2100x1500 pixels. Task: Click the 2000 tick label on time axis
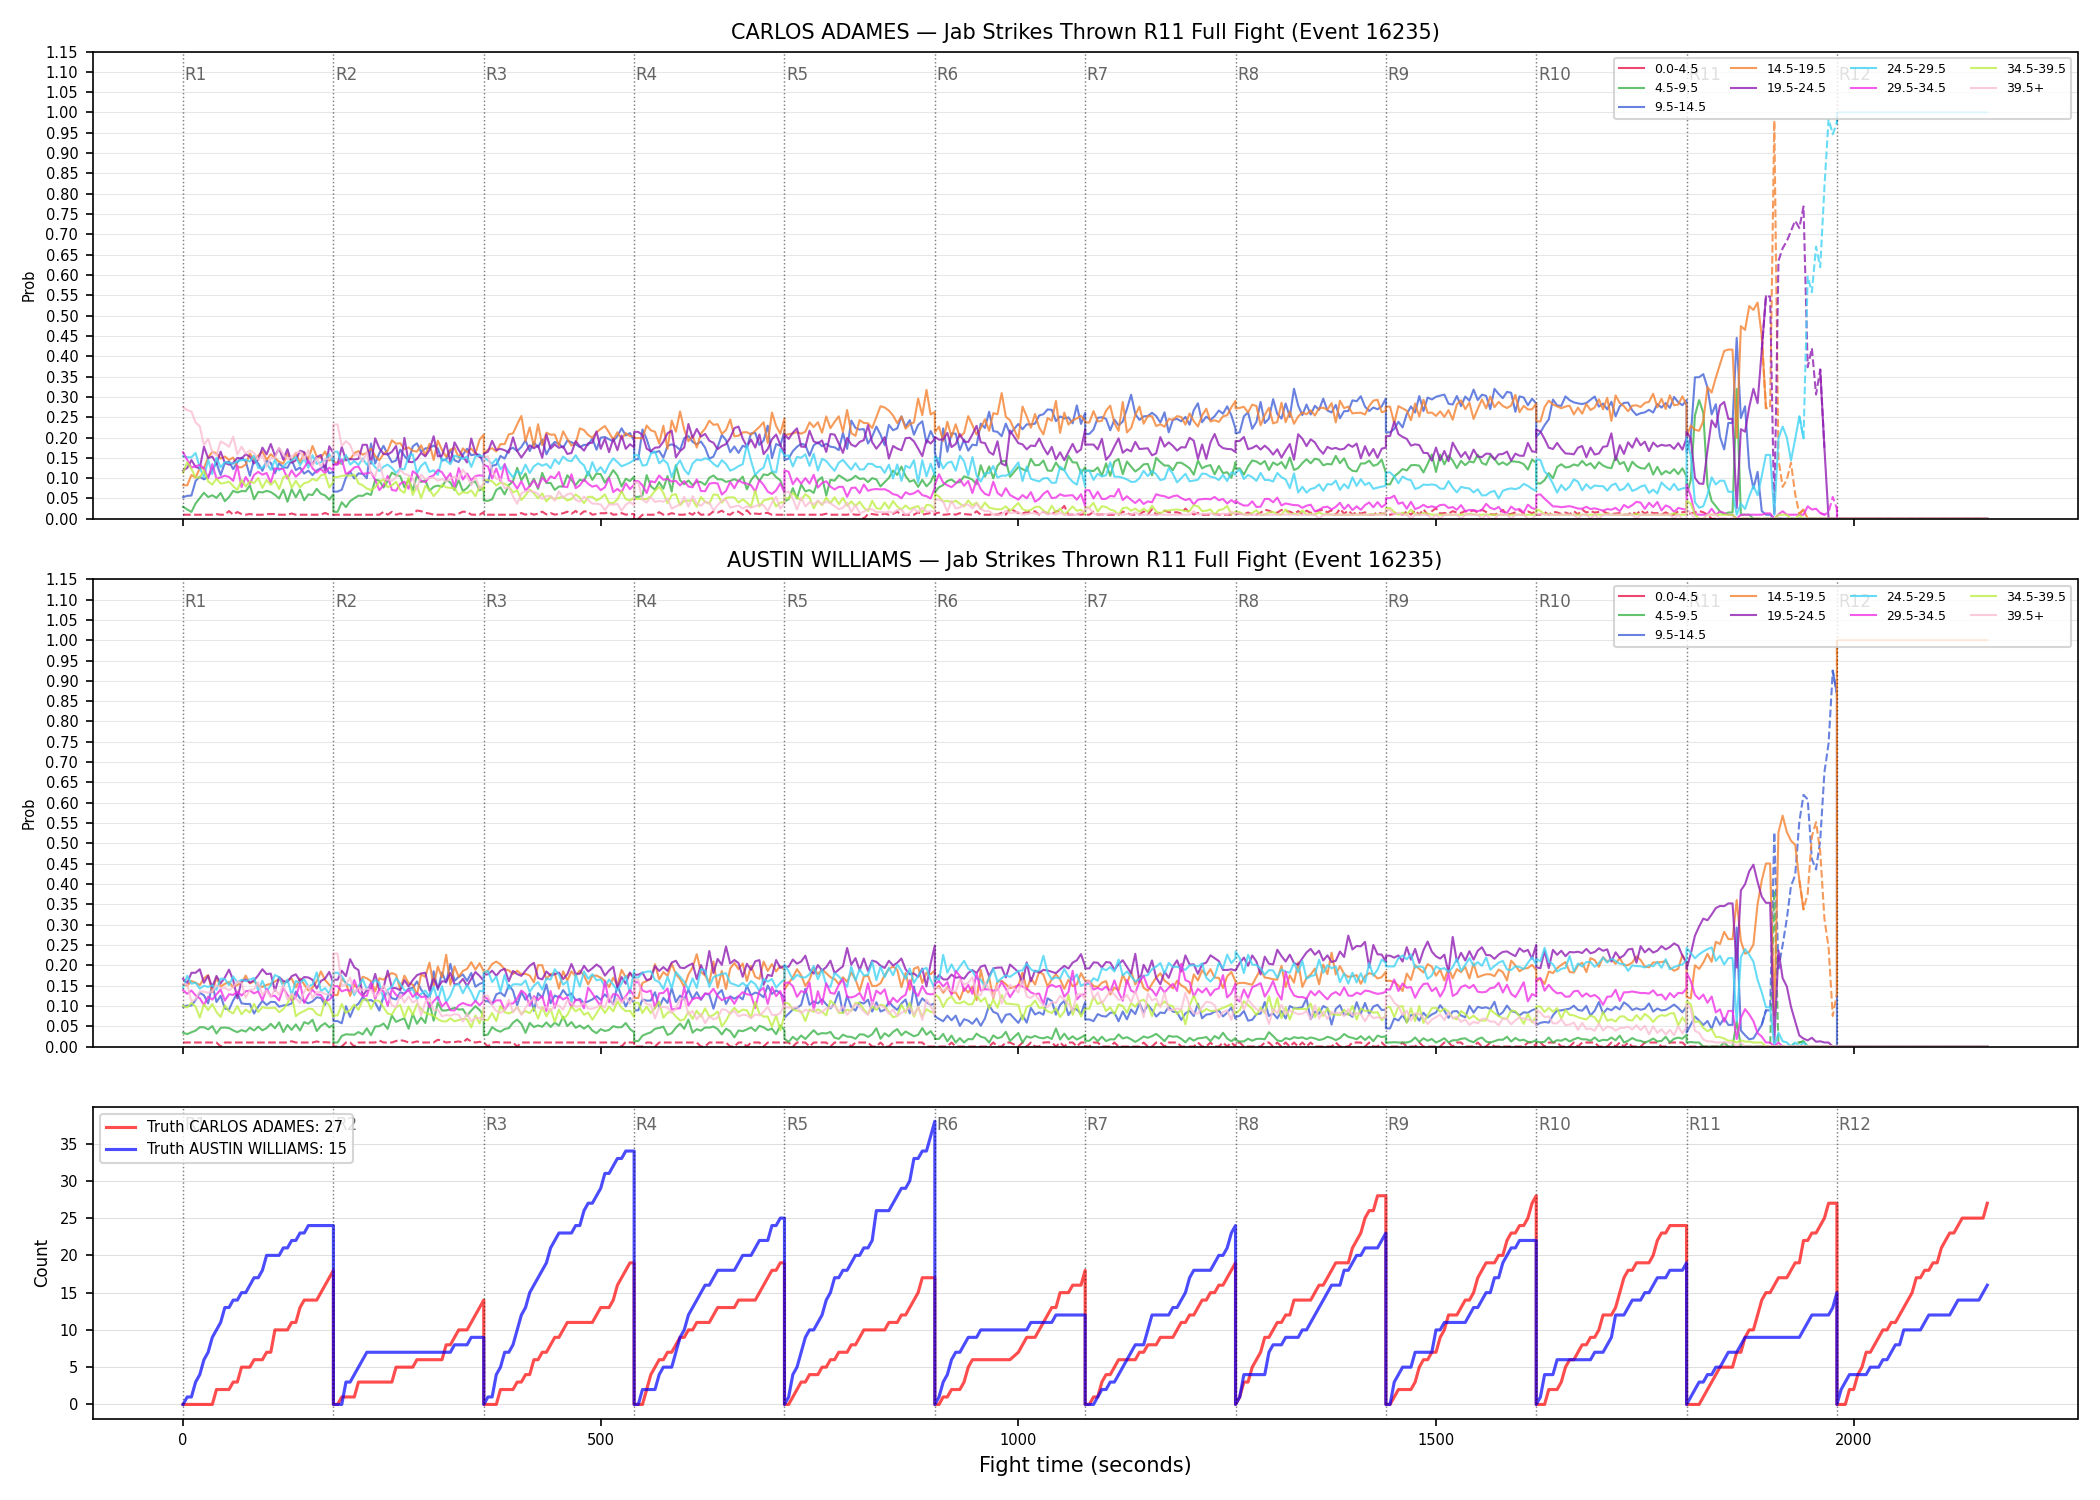(1853, 1440)
